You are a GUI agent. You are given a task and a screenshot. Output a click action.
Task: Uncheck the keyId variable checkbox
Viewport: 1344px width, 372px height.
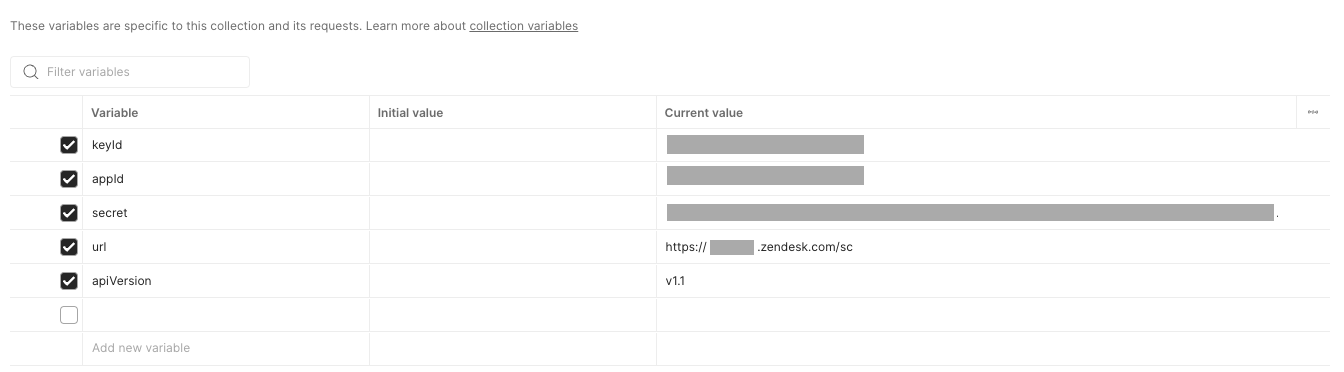69,145
